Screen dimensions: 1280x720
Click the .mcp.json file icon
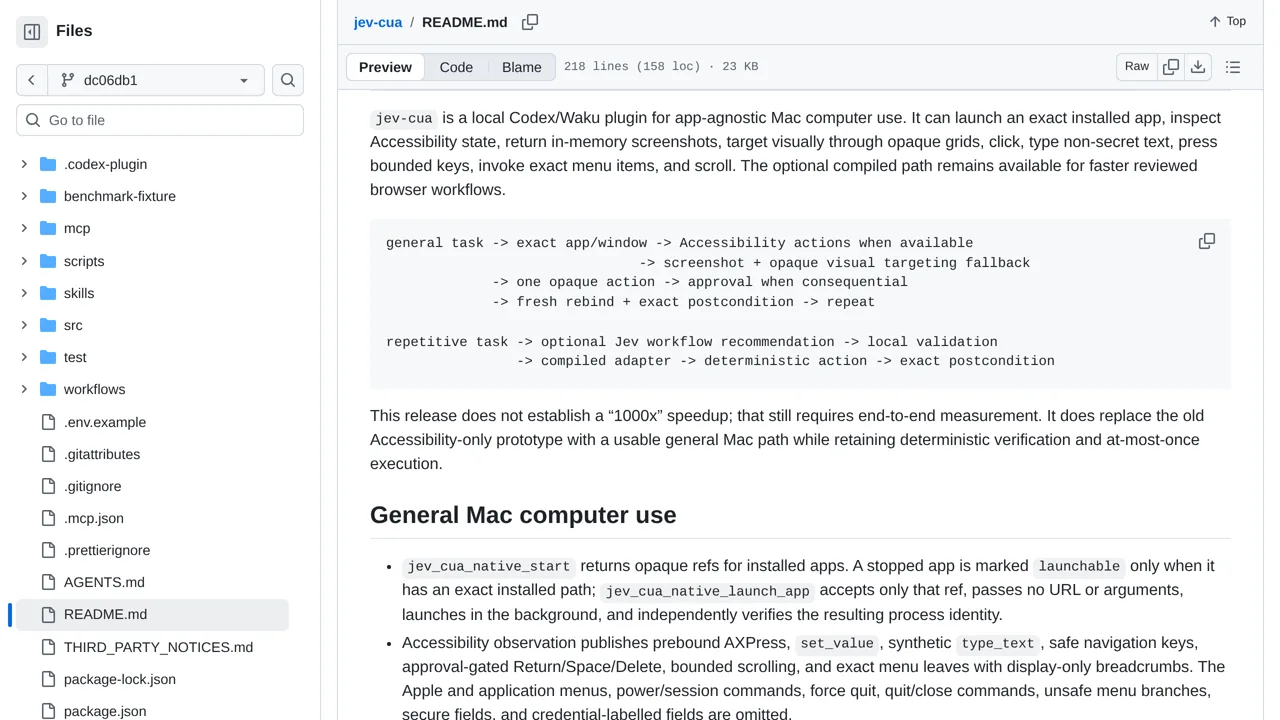point(48,518)
